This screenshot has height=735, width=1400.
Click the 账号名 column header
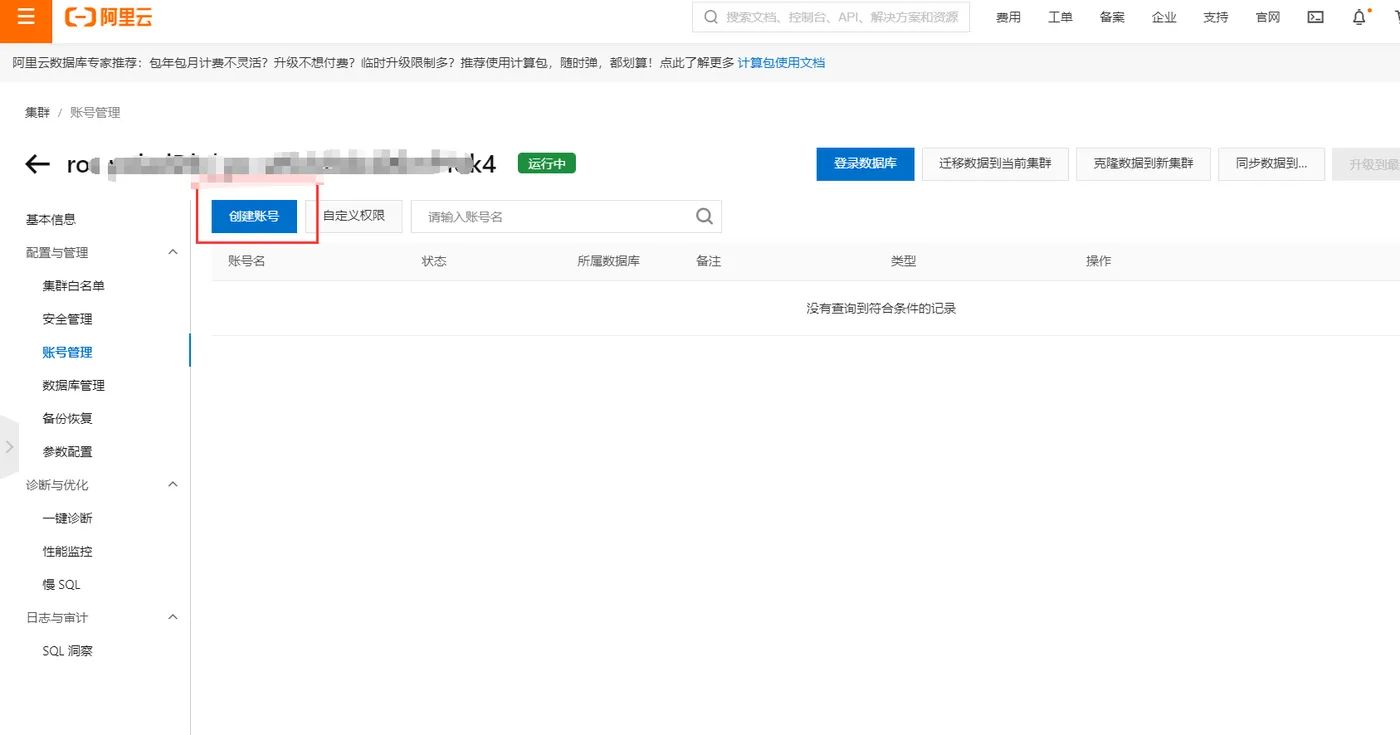click(246, 261)
